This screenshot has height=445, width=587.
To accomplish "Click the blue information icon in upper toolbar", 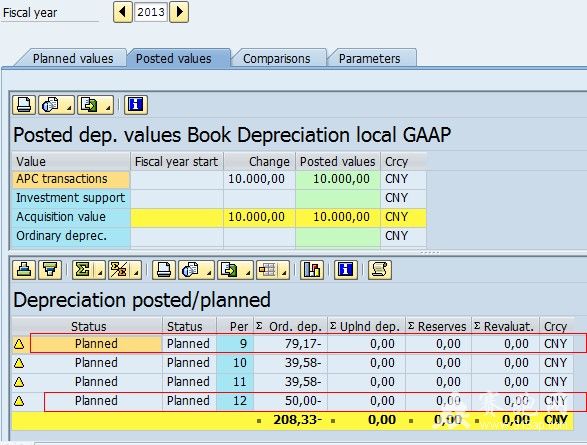I will (136, 105).
